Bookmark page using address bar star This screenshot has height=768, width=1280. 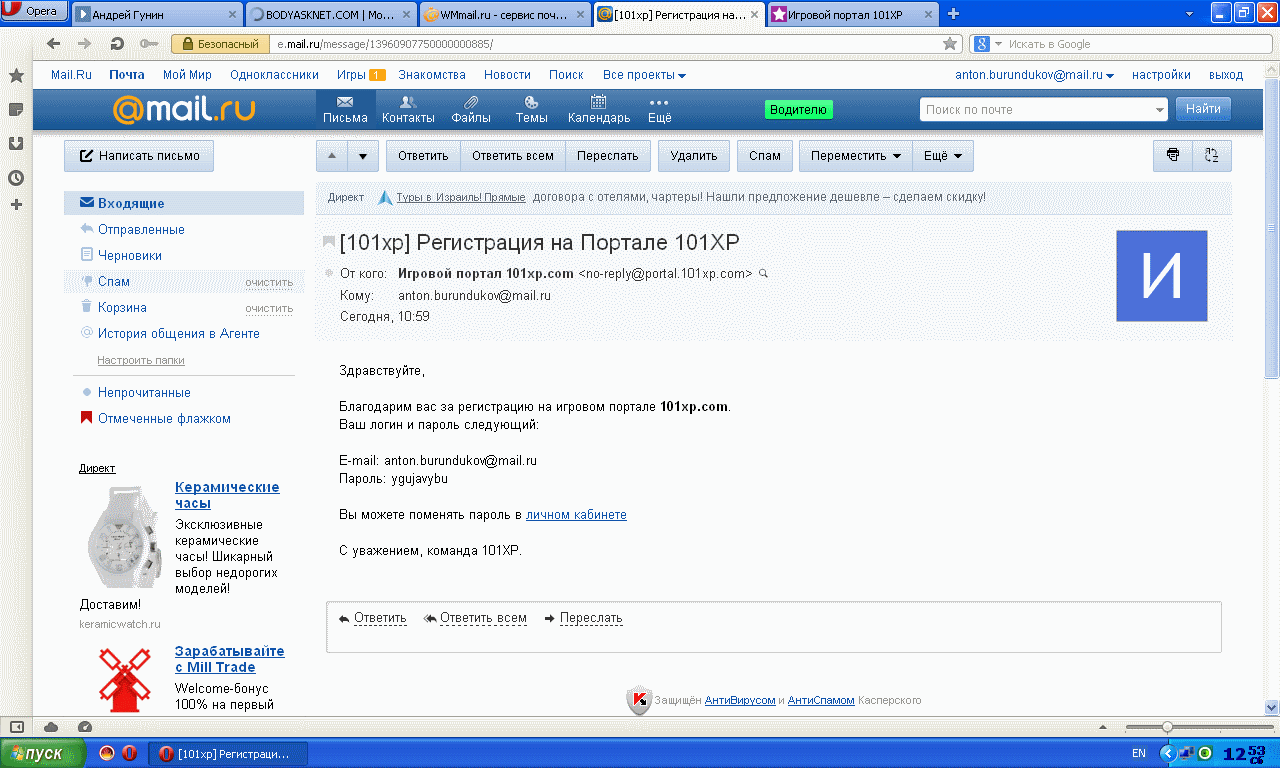pyautogui.click(x=950, y=44)
